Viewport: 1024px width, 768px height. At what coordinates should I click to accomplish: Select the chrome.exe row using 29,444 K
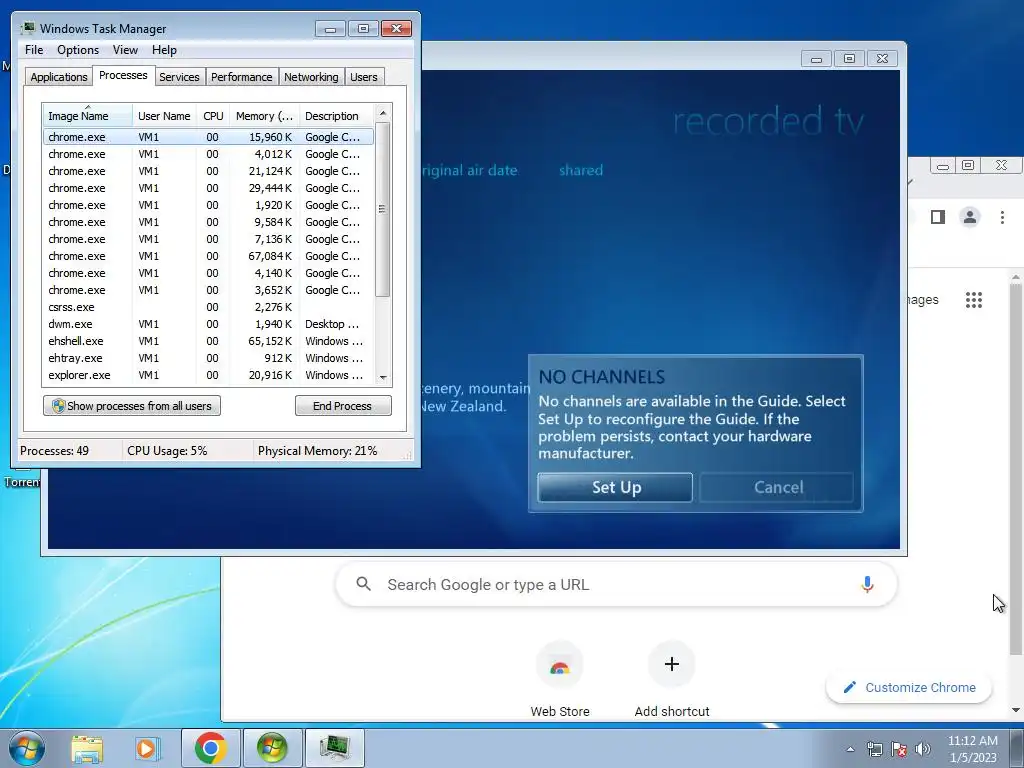click(208, 188)
